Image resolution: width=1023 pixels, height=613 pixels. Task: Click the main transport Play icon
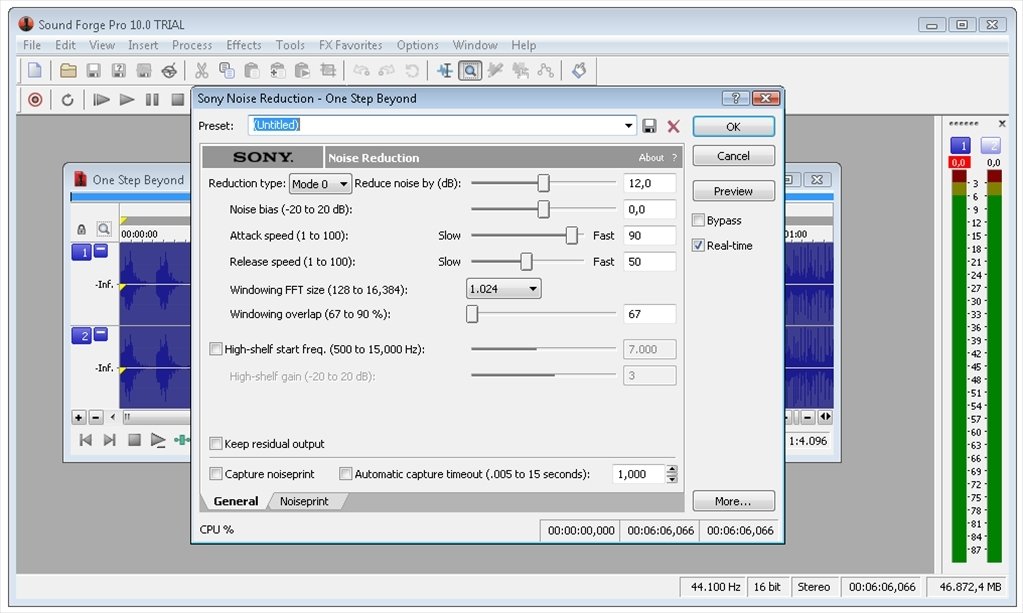(x=127, y=100)
